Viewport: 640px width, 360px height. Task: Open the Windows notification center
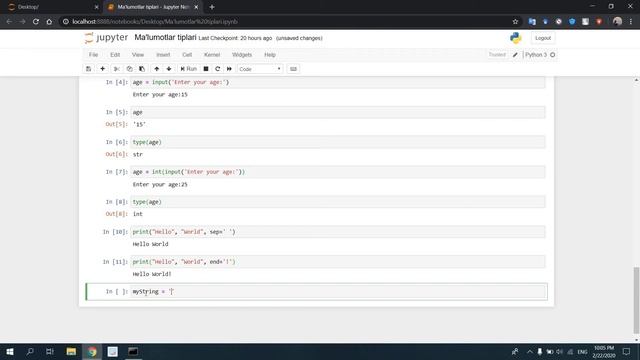[x=627, y=351]
